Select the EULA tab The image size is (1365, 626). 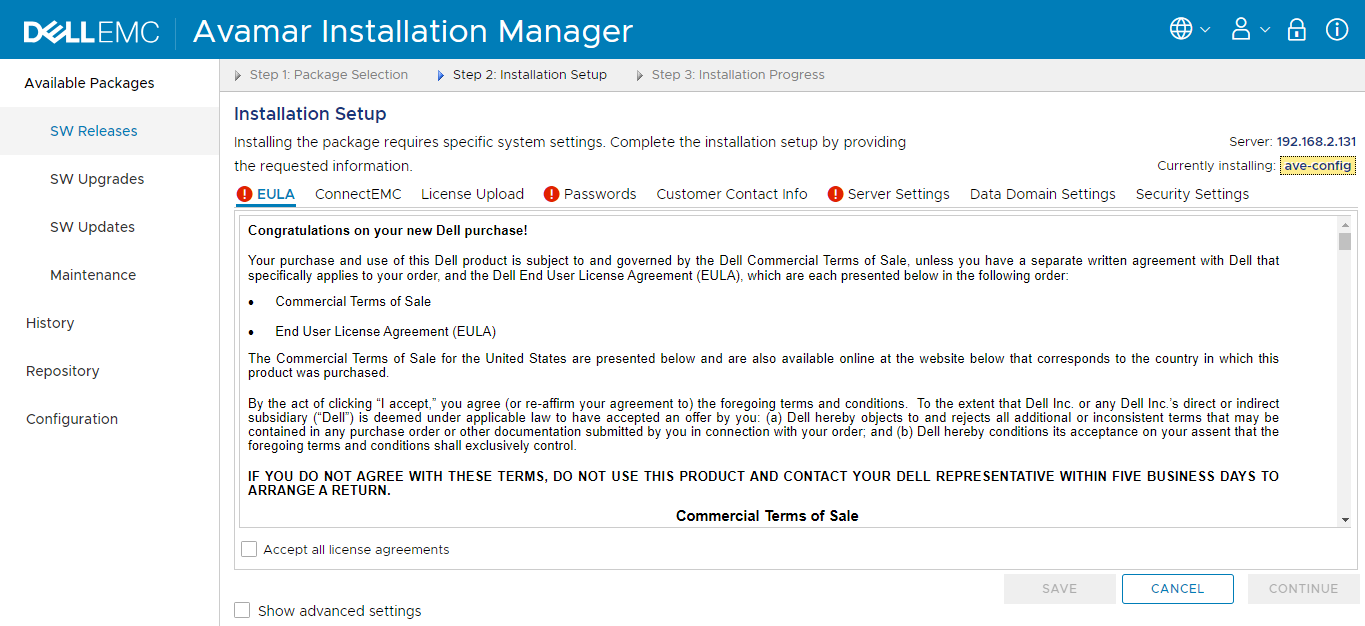(276, 194)
